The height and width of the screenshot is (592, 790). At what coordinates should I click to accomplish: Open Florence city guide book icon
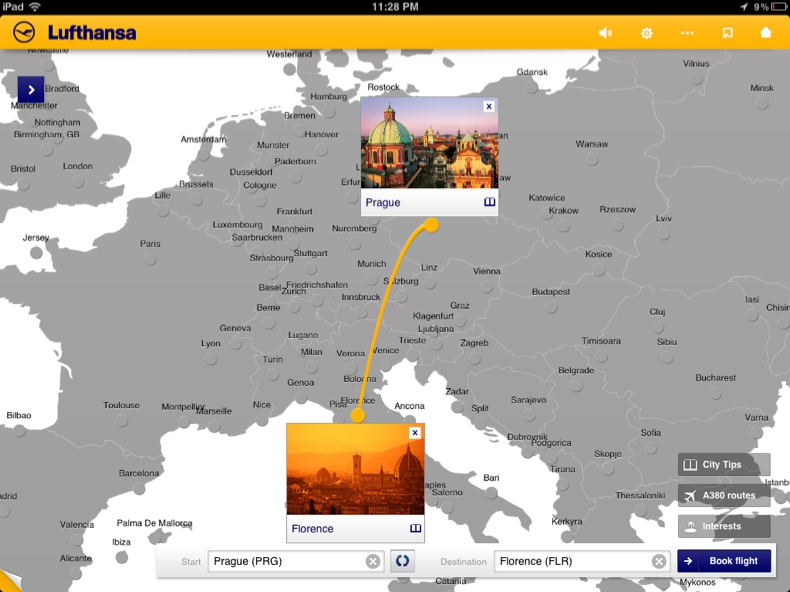[x=415, y=528]
